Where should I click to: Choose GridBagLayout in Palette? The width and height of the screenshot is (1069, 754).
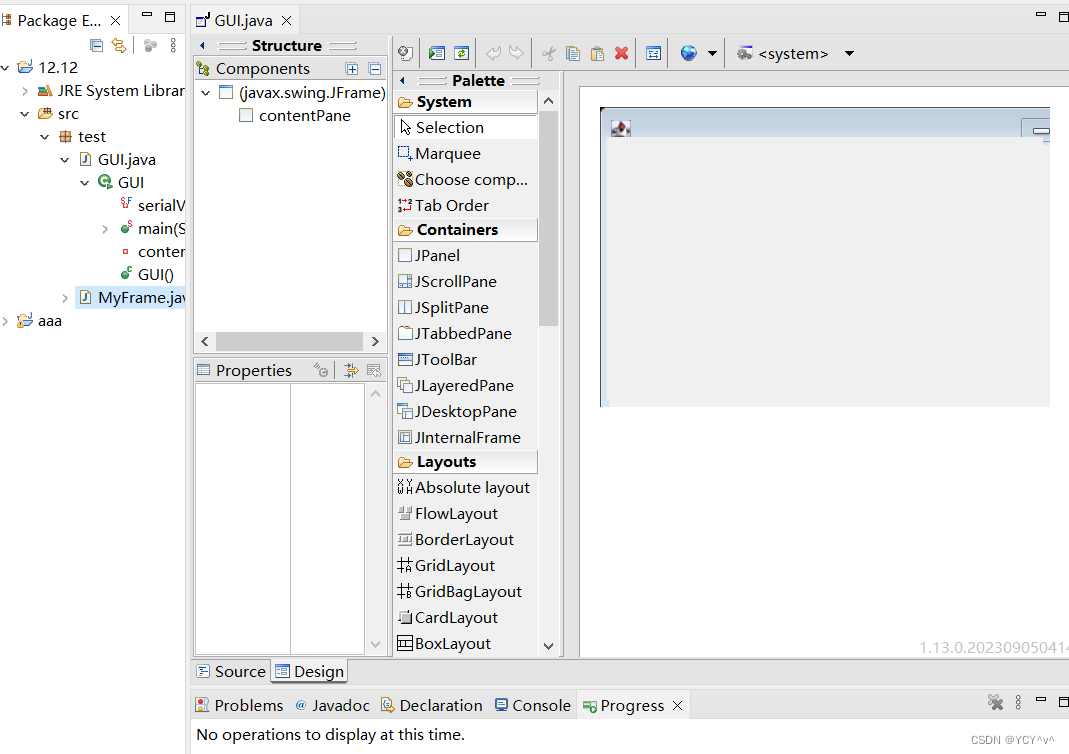466,591
